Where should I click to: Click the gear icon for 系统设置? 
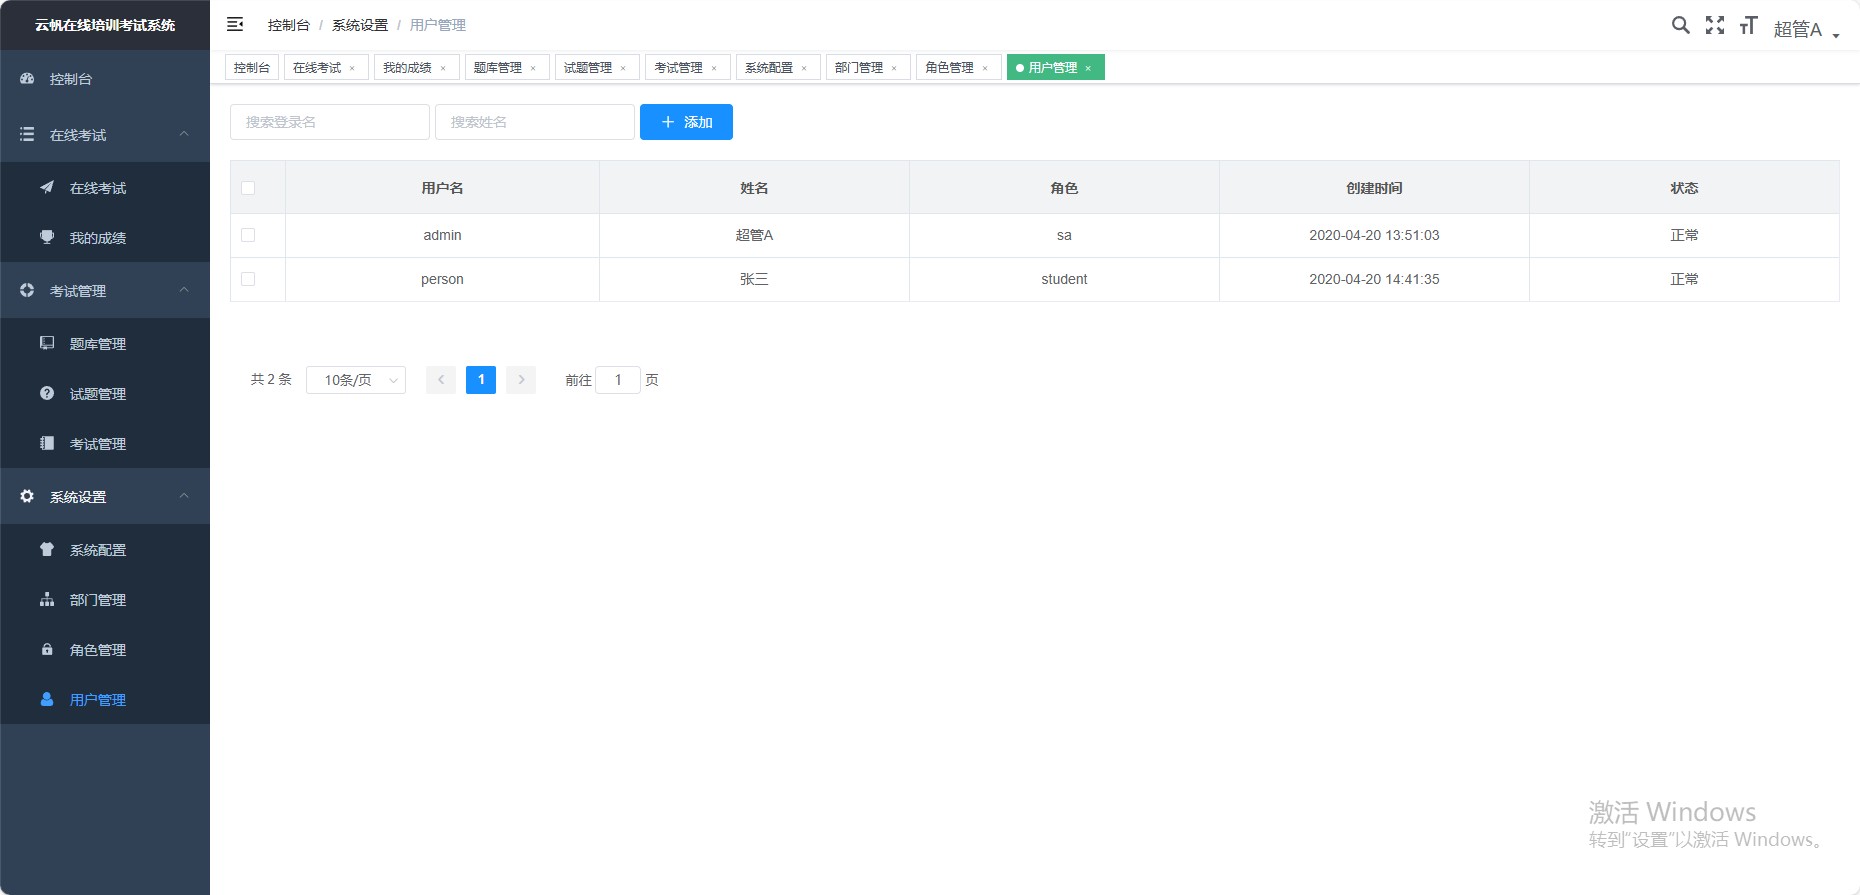coord(27,496)
